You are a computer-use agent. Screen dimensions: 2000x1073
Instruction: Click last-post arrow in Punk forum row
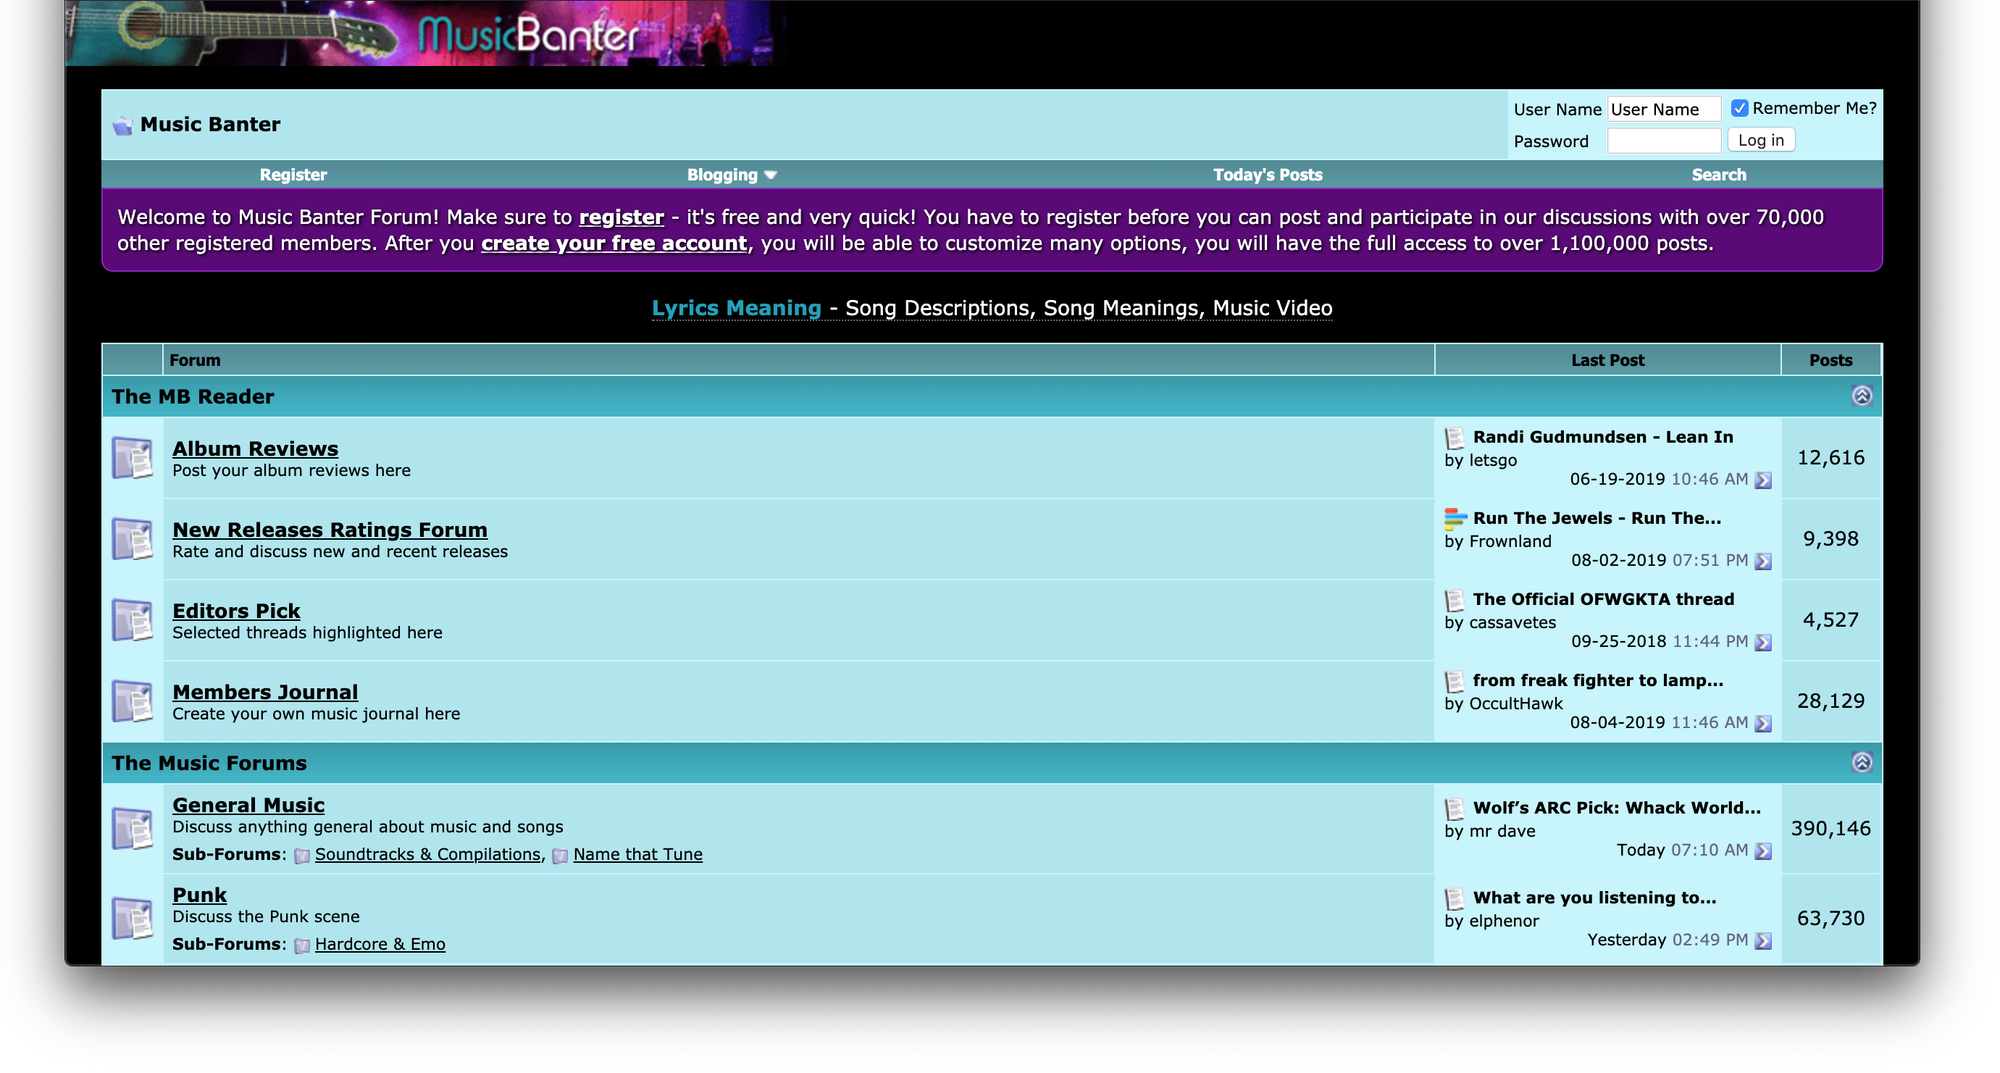click(x=1763, y=941)
